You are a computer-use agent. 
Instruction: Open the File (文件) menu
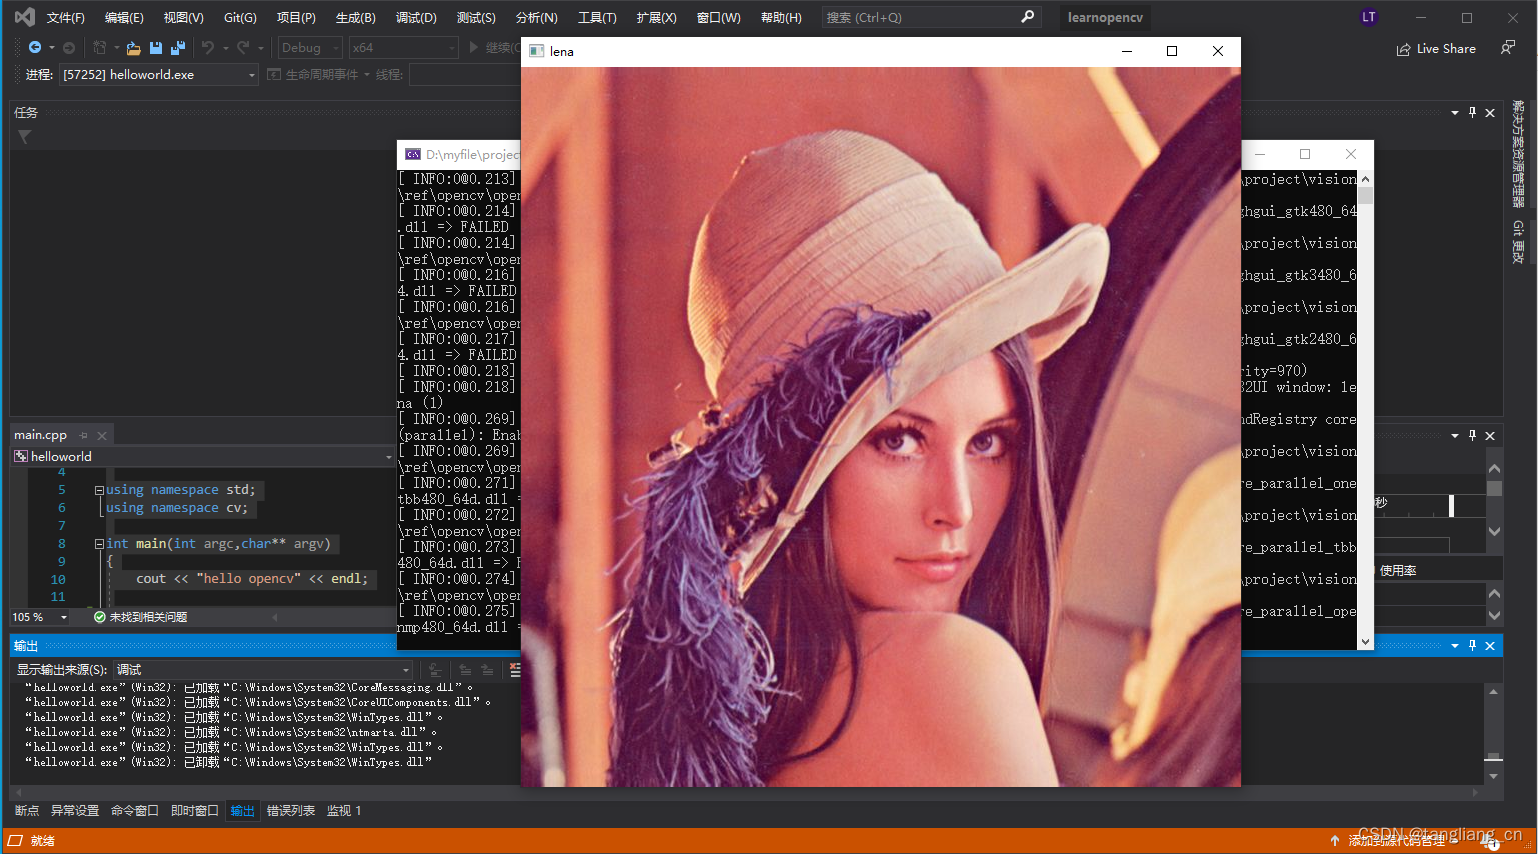pos(66,17)
